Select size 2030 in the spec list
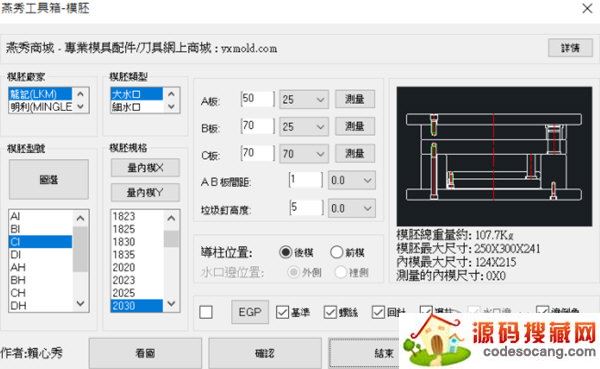The image size is (600, 369). coord(137,305)
